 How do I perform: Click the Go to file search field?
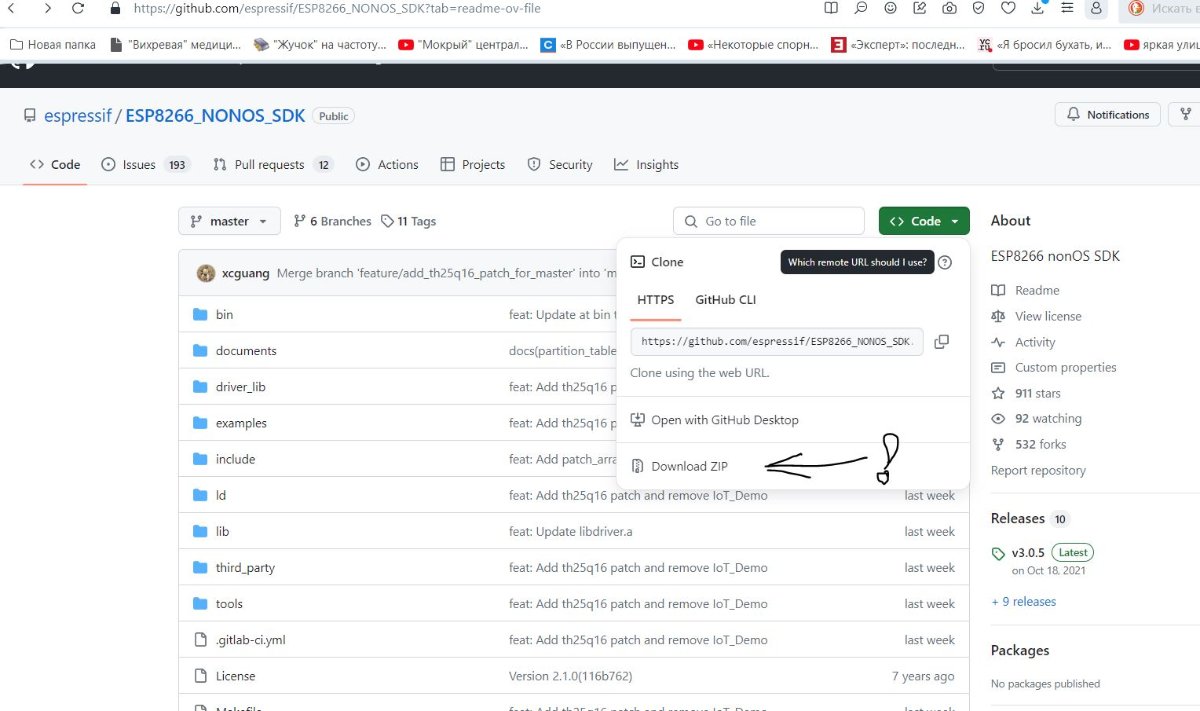769,221
